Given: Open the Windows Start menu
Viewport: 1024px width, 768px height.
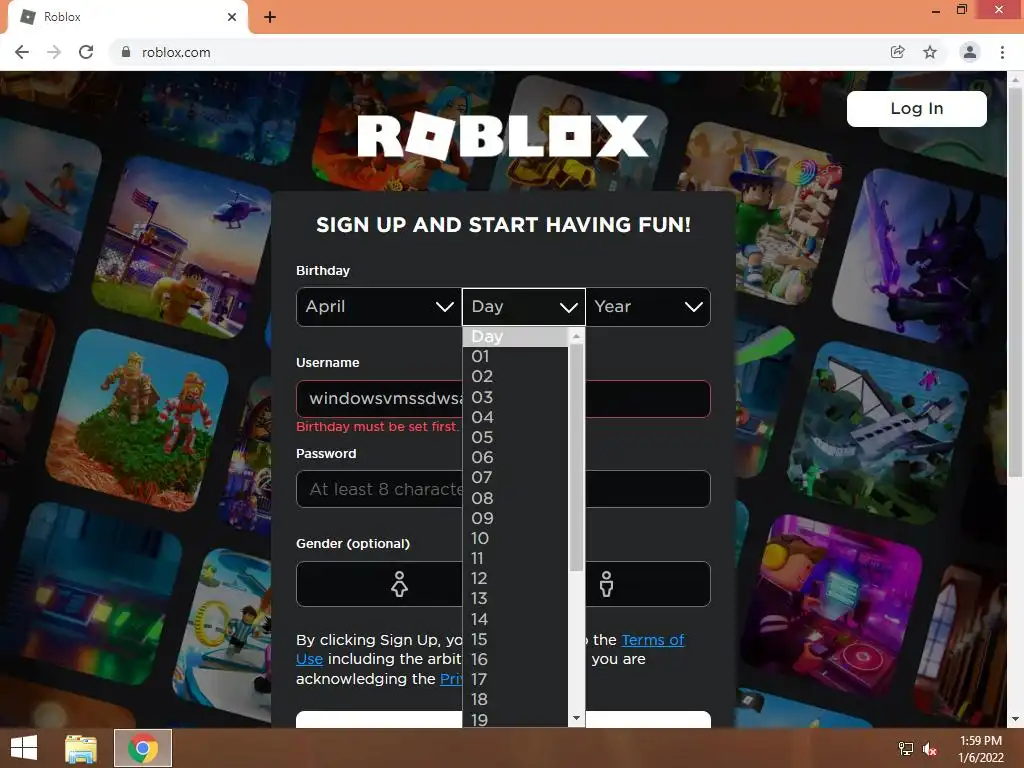Looking at the screenshot, I should [24, 748].
